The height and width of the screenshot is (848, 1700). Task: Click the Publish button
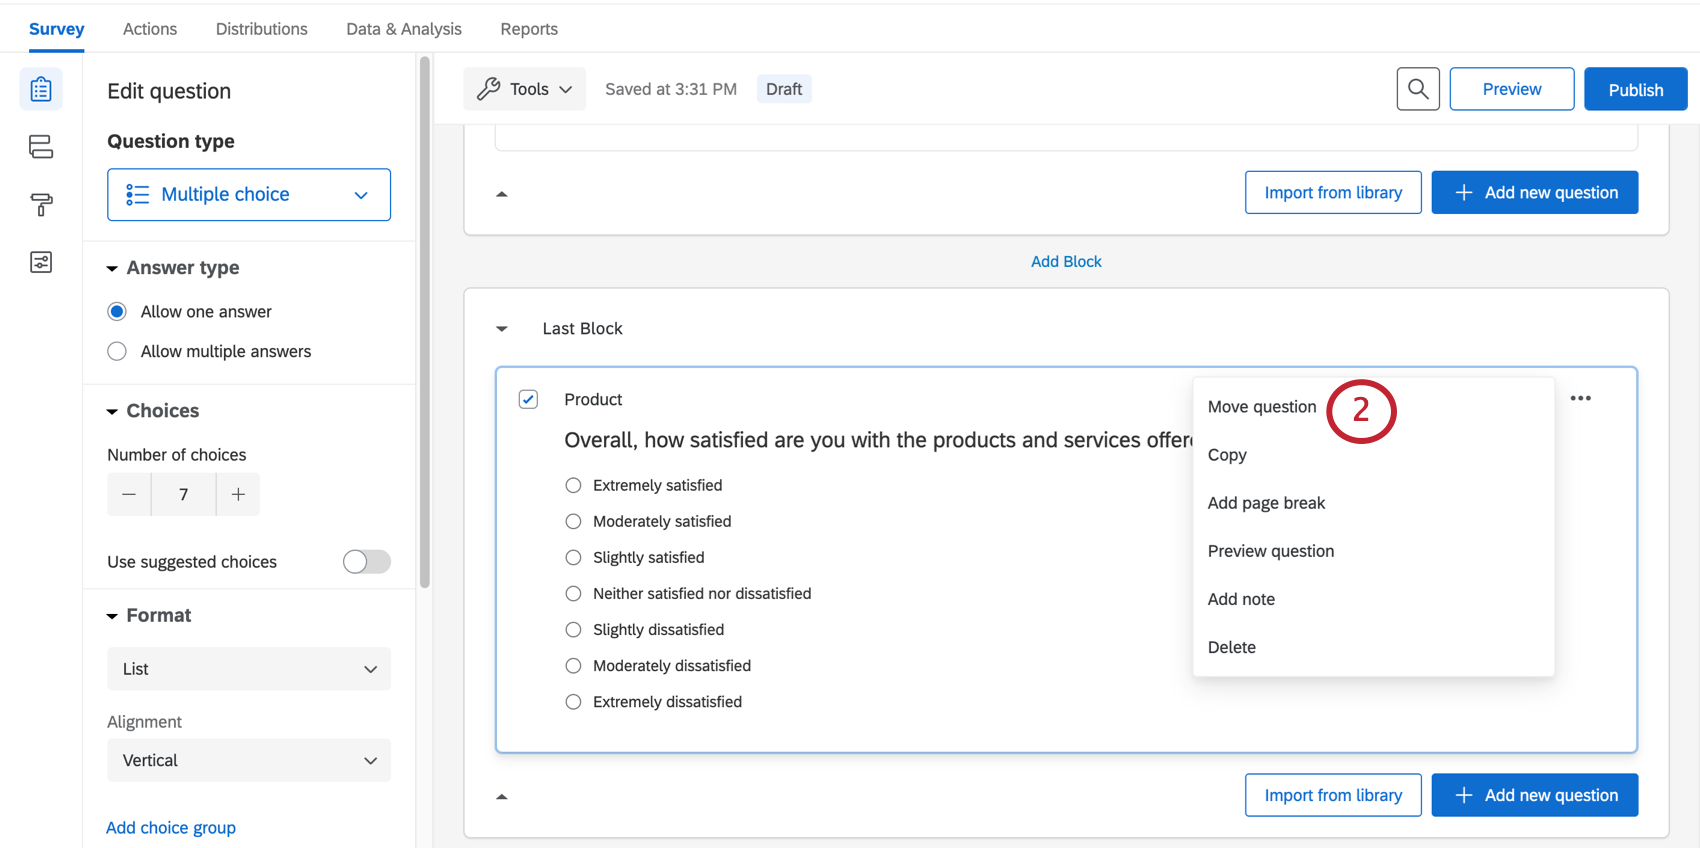click(x=1635, y=89)
